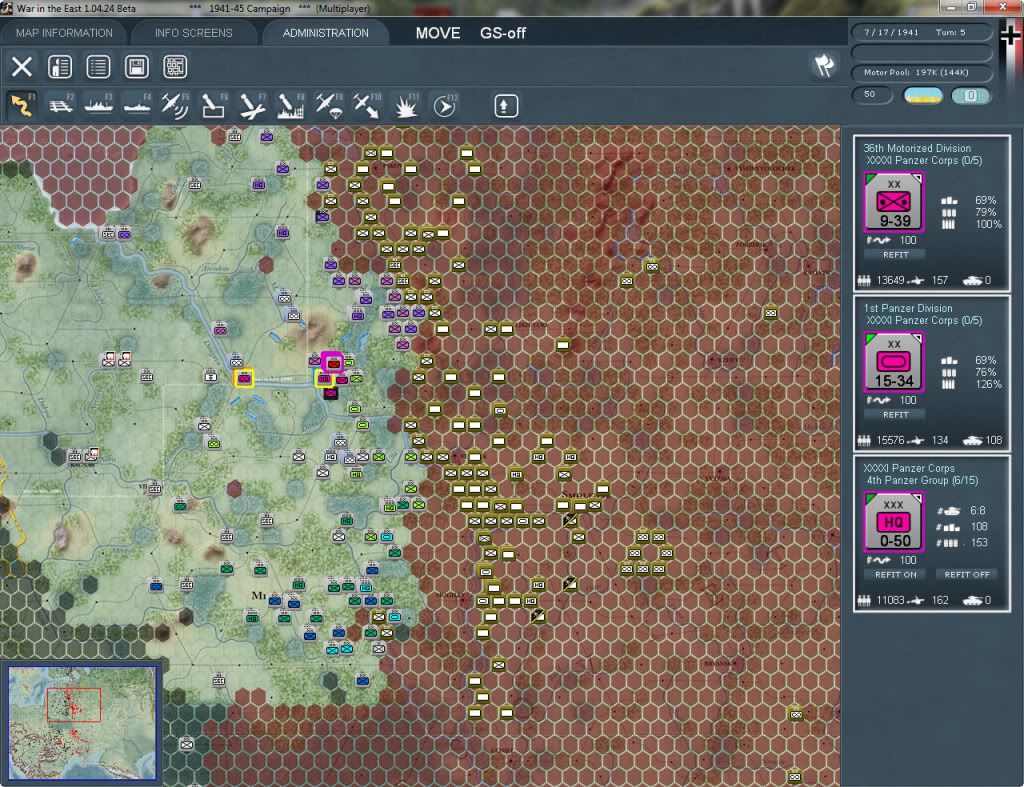Select 36th Motorized Division unit counter
Image resolution: width=1024 pixels, height=787 pixels.
click(x=893, y=202)
